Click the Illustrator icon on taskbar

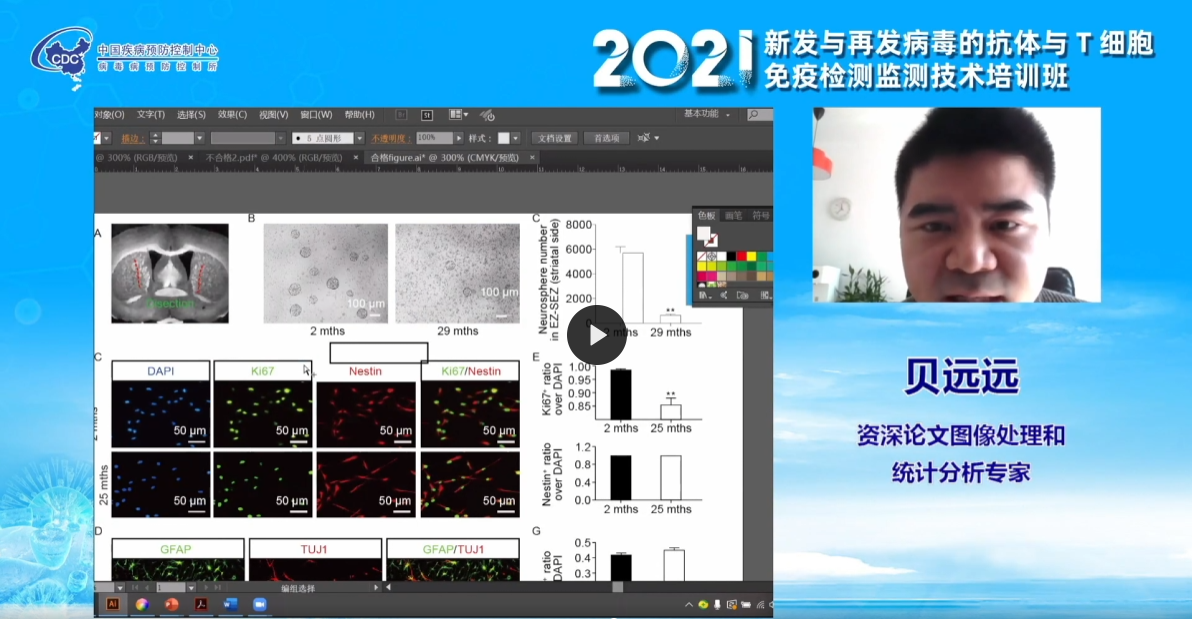113,604
